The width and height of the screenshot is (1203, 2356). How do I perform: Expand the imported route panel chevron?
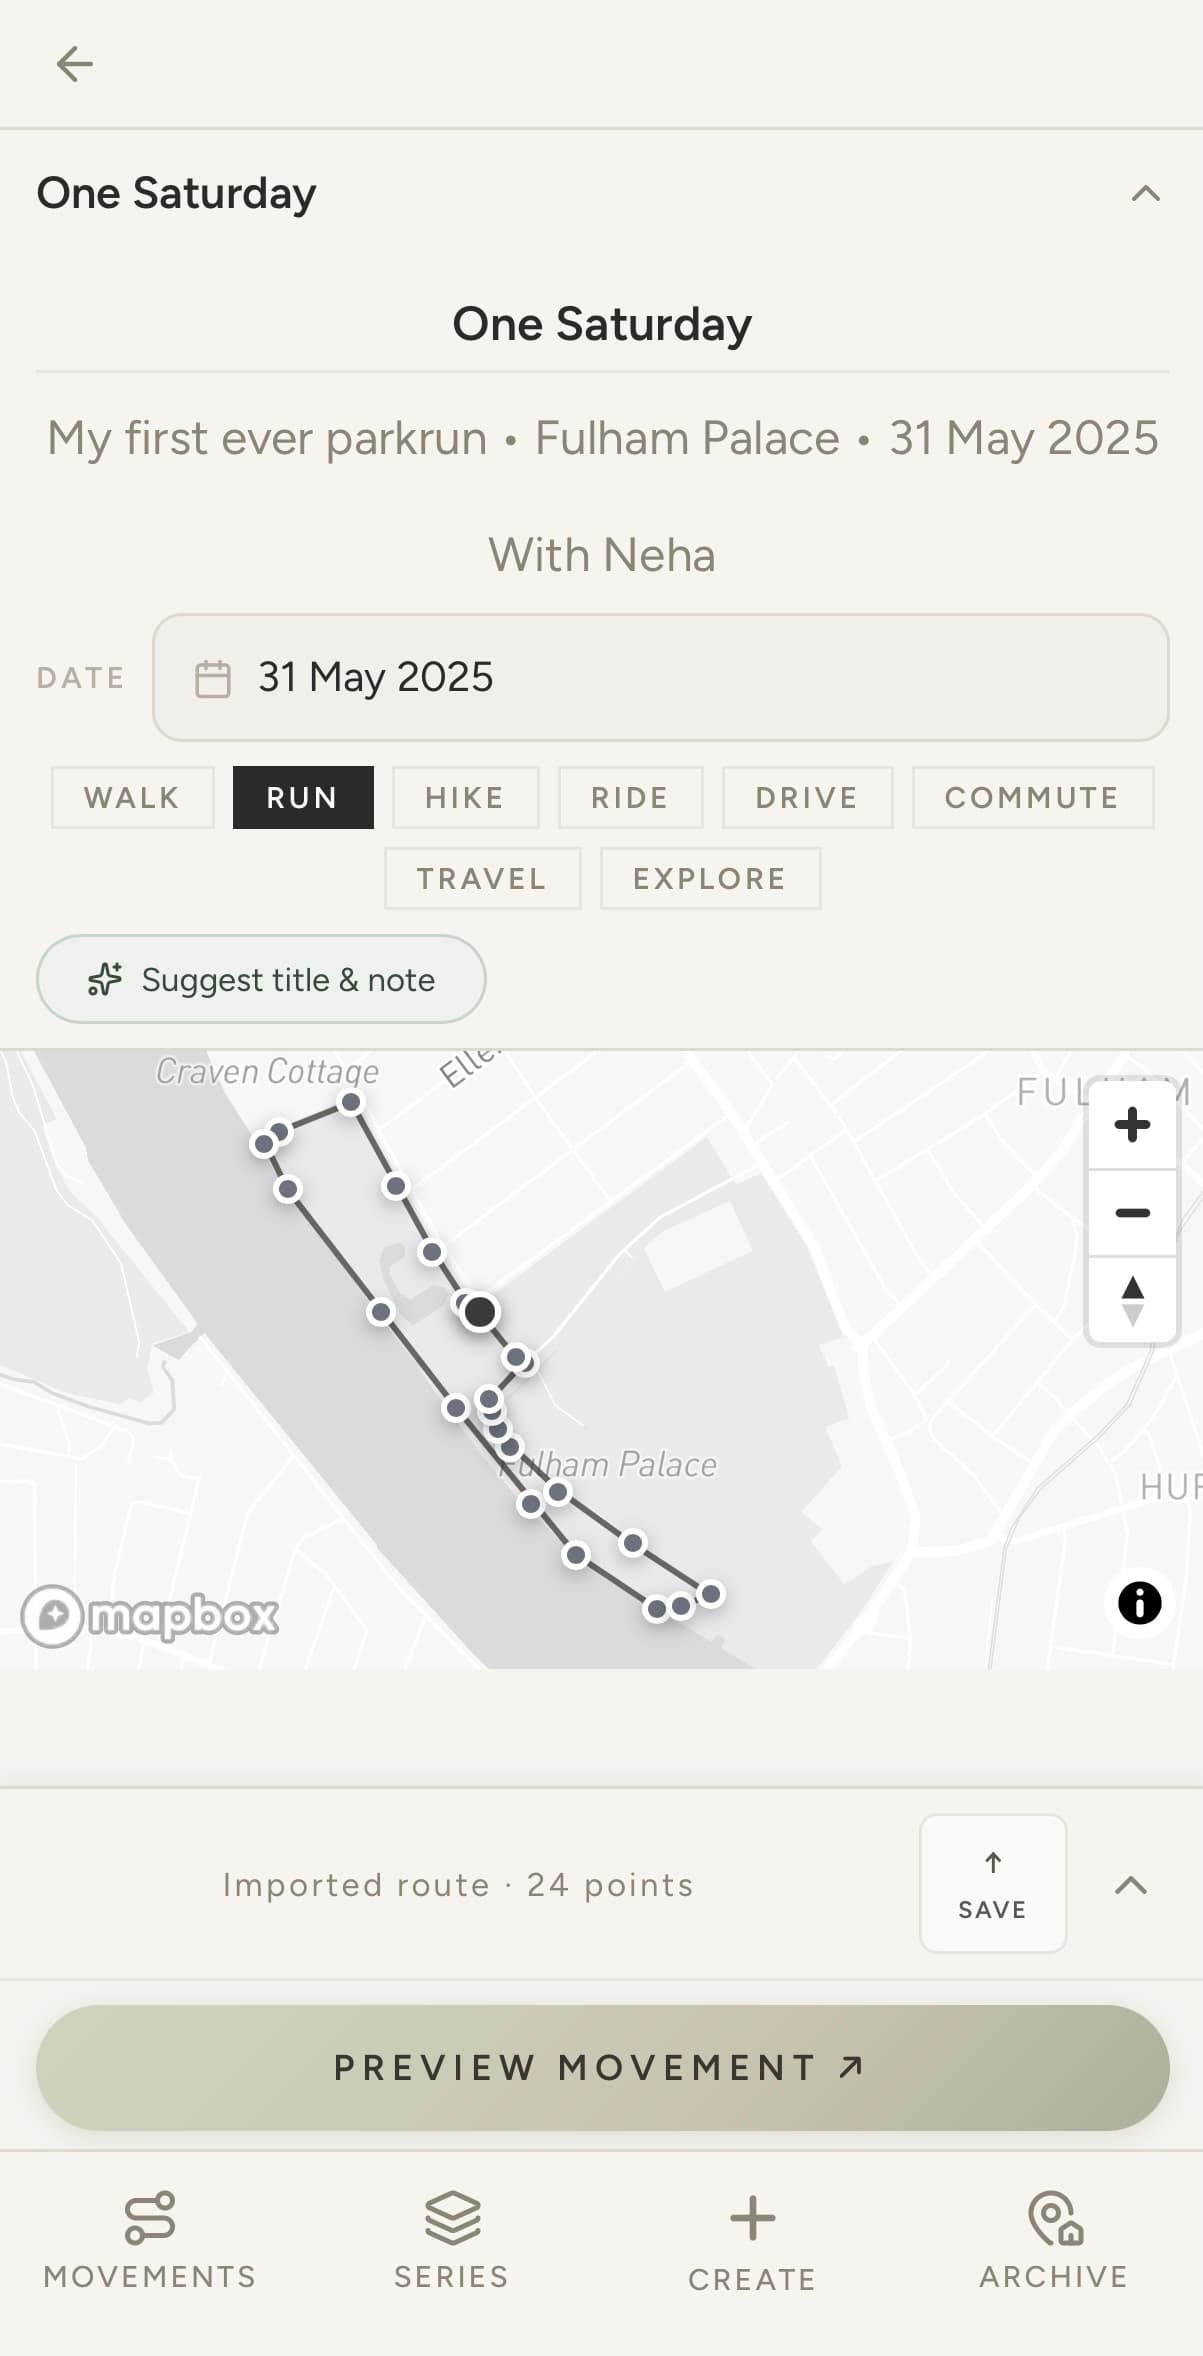tap(1131, 1885)
